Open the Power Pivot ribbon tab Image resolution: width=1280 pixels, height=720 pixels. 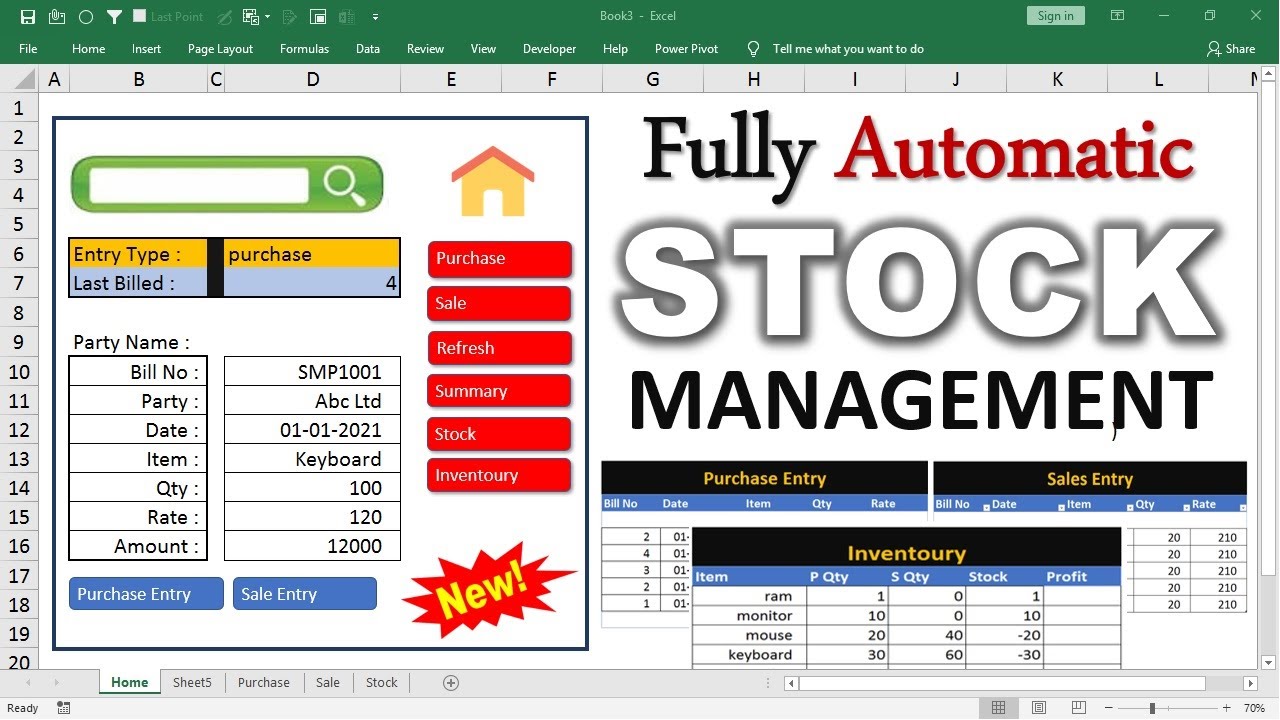point(686,48)
